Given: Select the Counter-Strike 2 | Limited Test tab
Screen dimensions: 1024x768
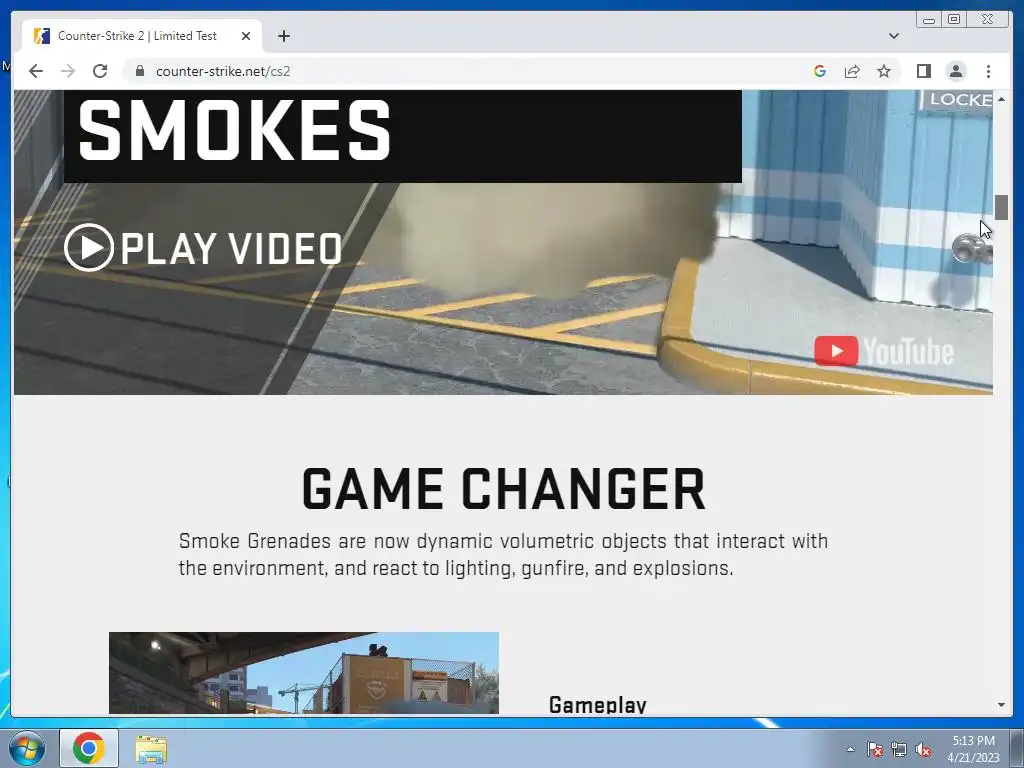Looking at the screenshot, I should (x=142, y=36).
